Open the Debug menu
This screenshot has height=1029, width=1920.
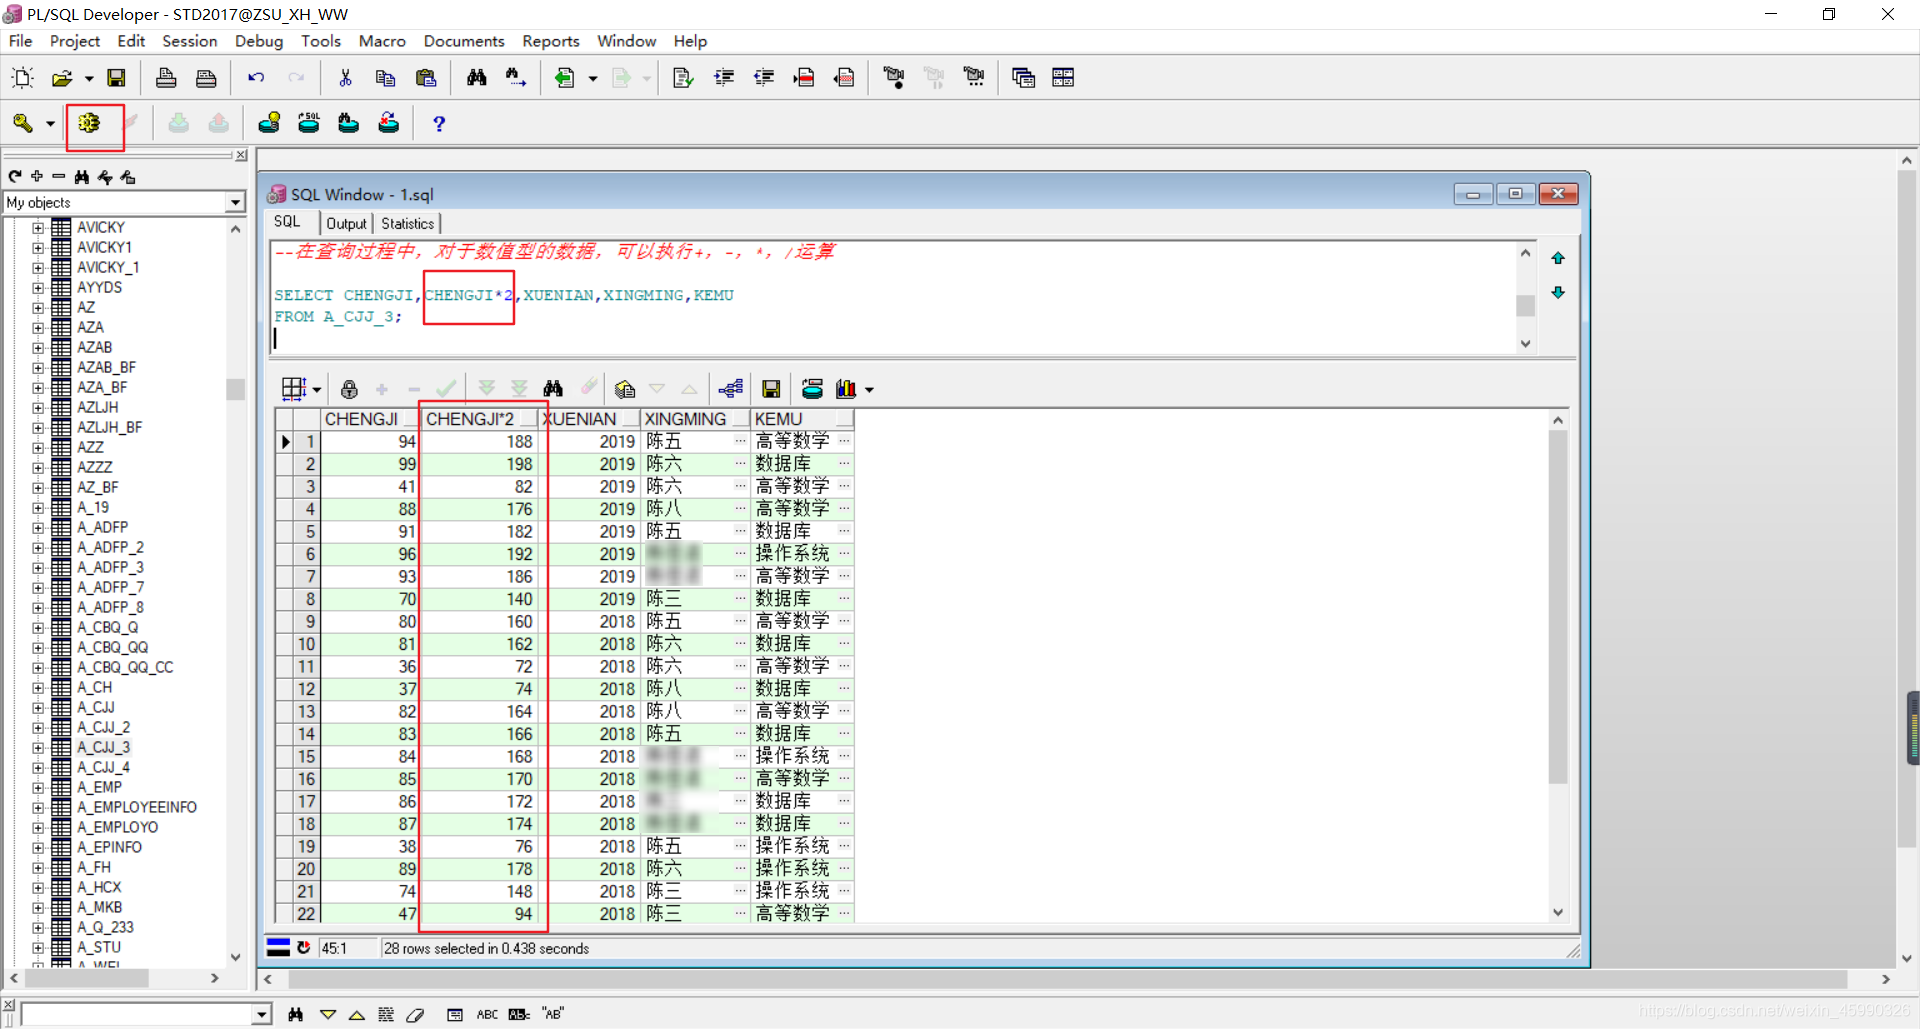(259, 41)
